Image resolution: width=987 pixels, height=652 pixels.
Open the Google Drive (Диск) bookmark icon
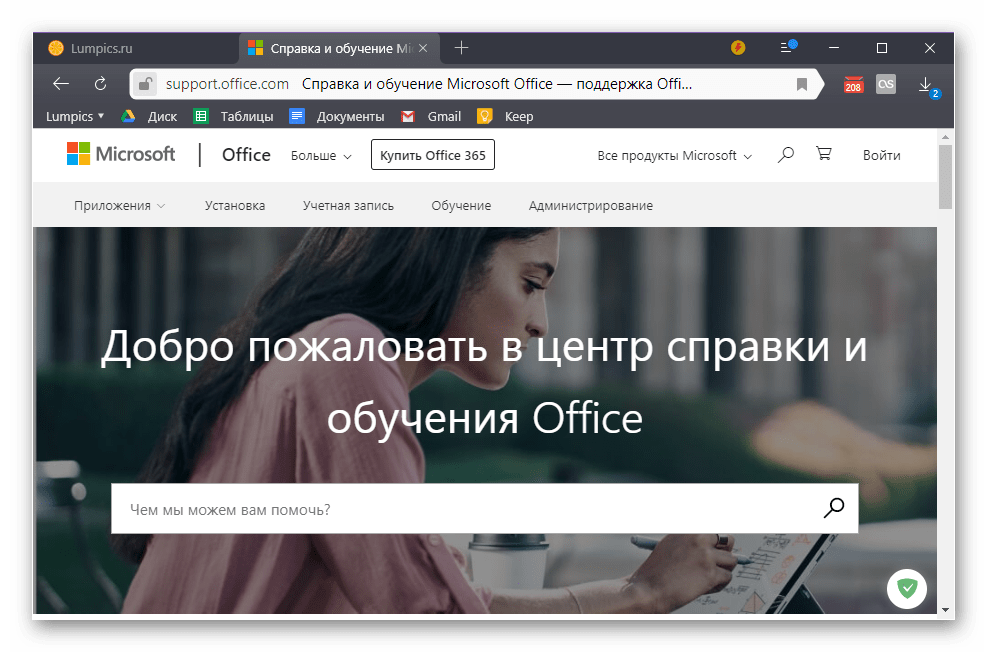pyautogui.click(x=128, y=116)
